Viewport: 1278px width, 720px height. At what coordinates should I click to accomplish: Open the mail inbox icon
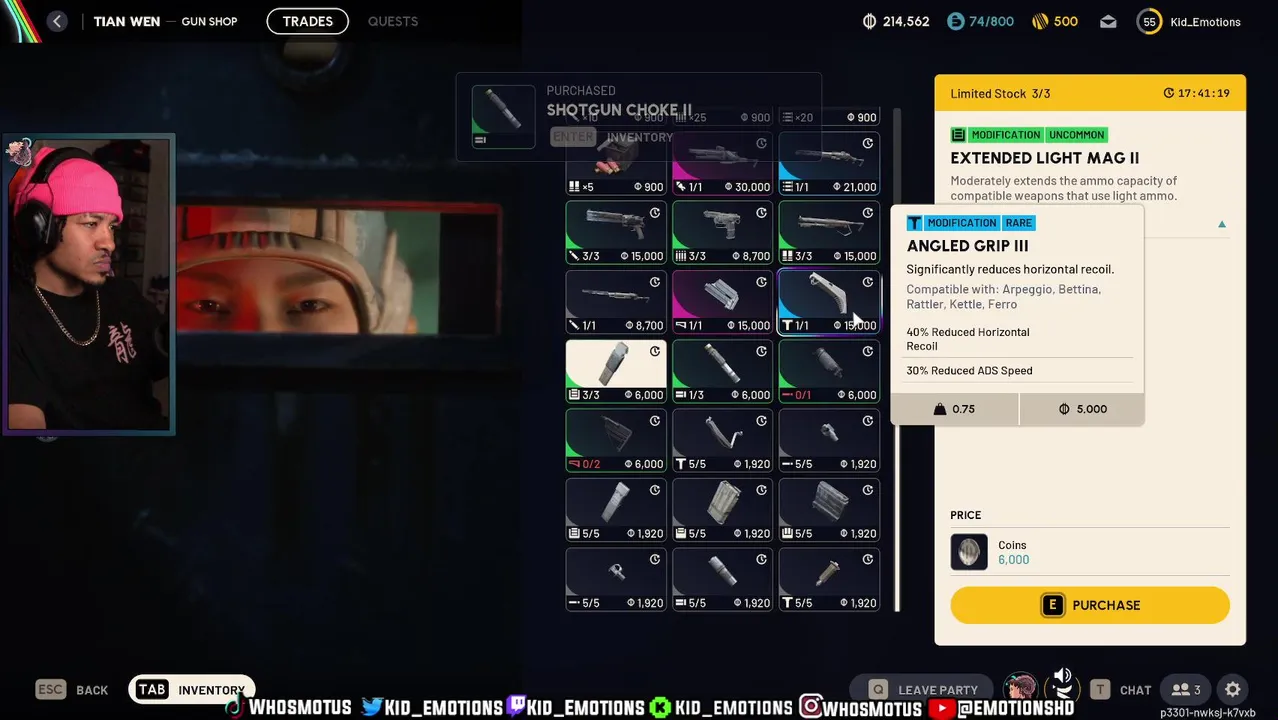click(1108, 21)
